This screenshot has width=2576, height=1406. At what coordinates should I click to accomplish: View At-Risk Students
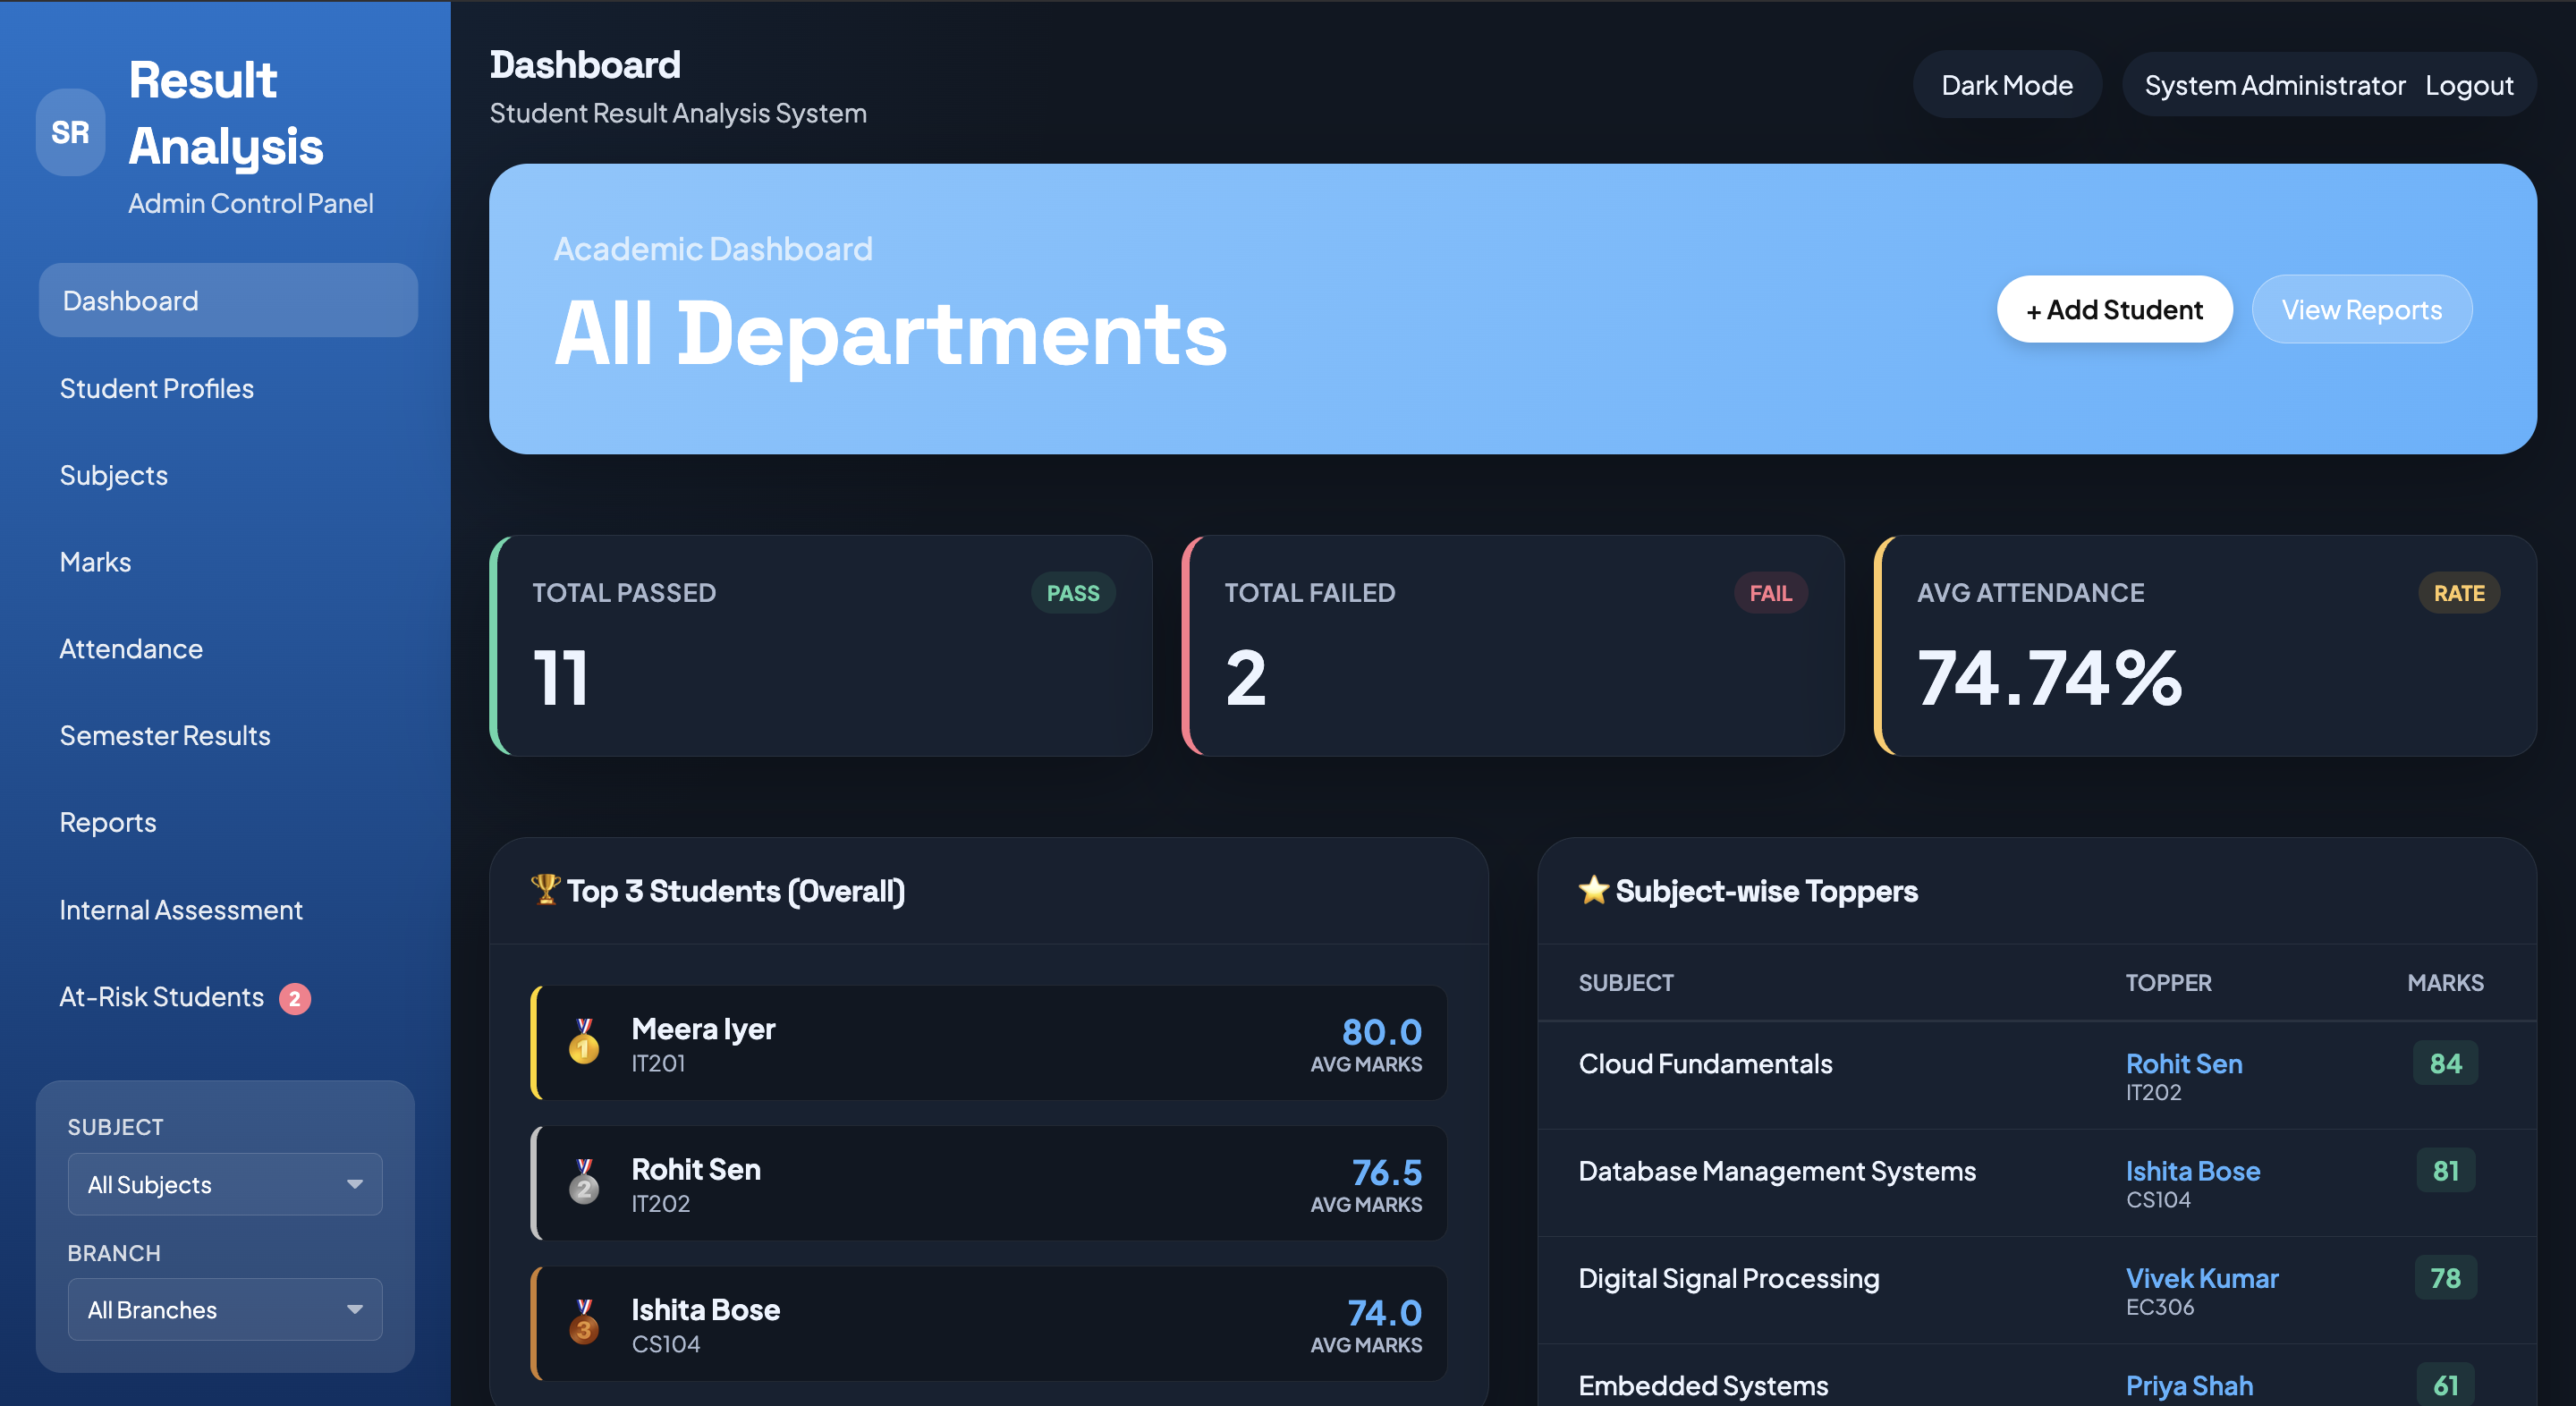162,997
